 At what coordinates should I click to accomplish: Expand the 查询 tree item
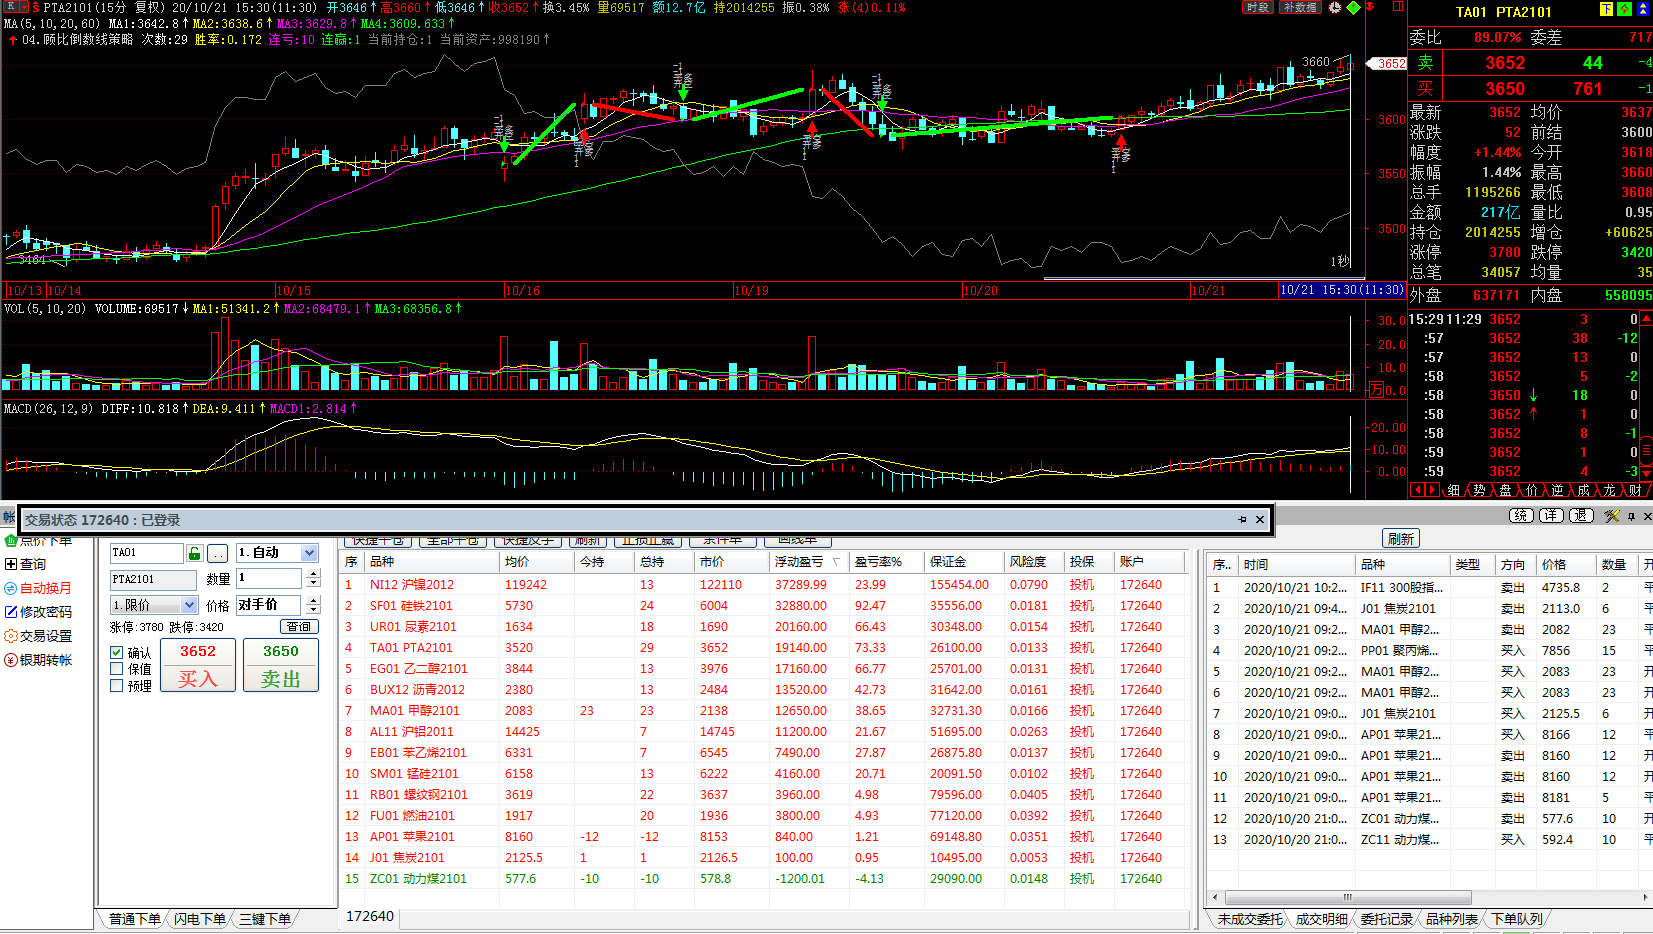[x=11, y=564]
